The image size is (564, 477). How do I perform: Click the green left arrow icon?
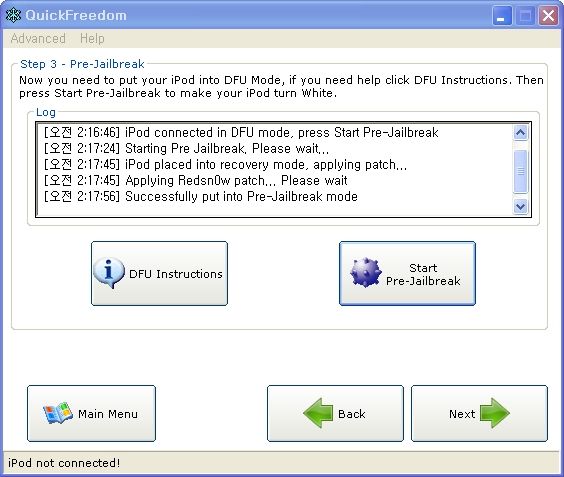(318, 413)
